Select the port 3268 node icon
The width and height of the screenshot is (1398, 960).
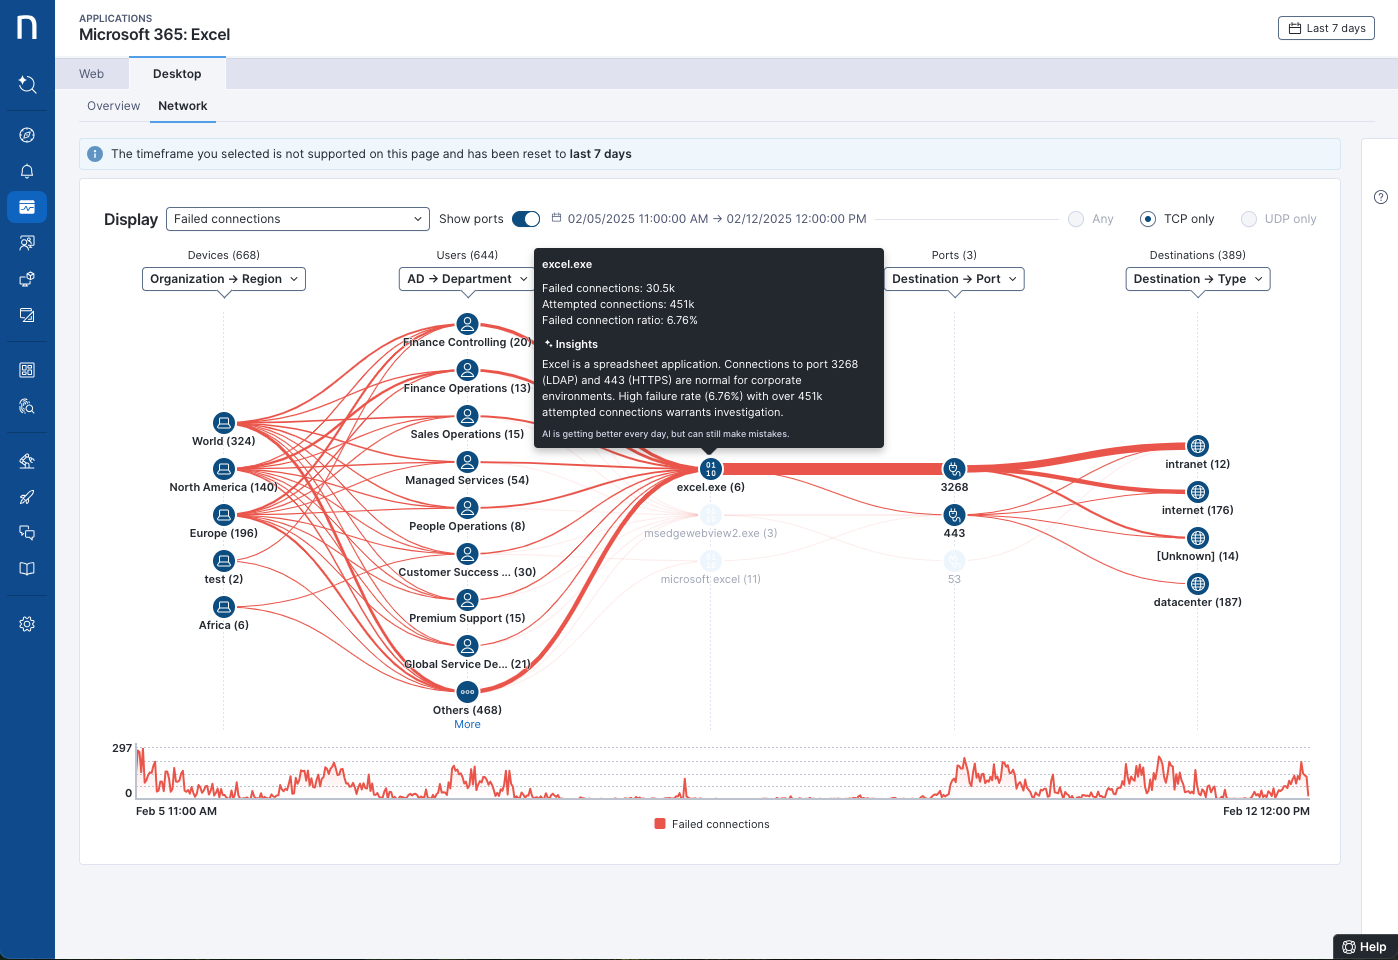pyautogui.click(x=954, y=469)
